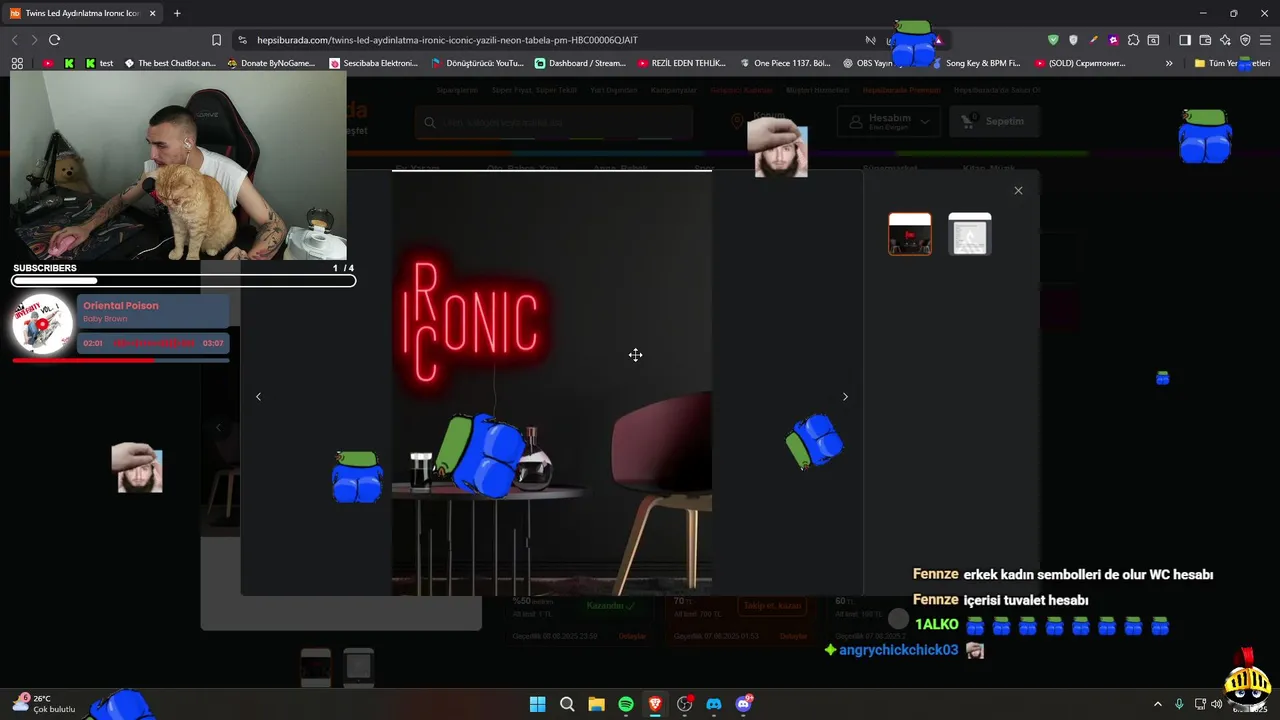Viewport: 1280px width, 720px height.
Task: Open the browser extensions puzzle icon
Action: point(1133,40)
